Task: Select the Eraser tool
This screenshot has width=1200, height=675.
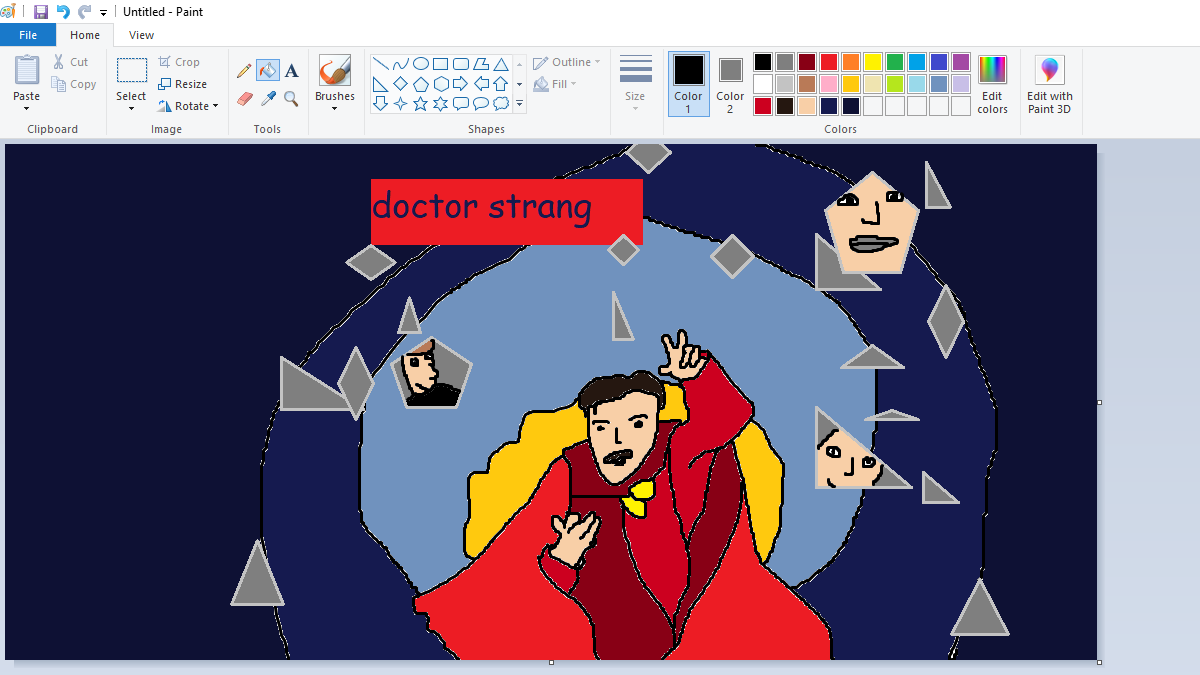Action: [244, 98]
